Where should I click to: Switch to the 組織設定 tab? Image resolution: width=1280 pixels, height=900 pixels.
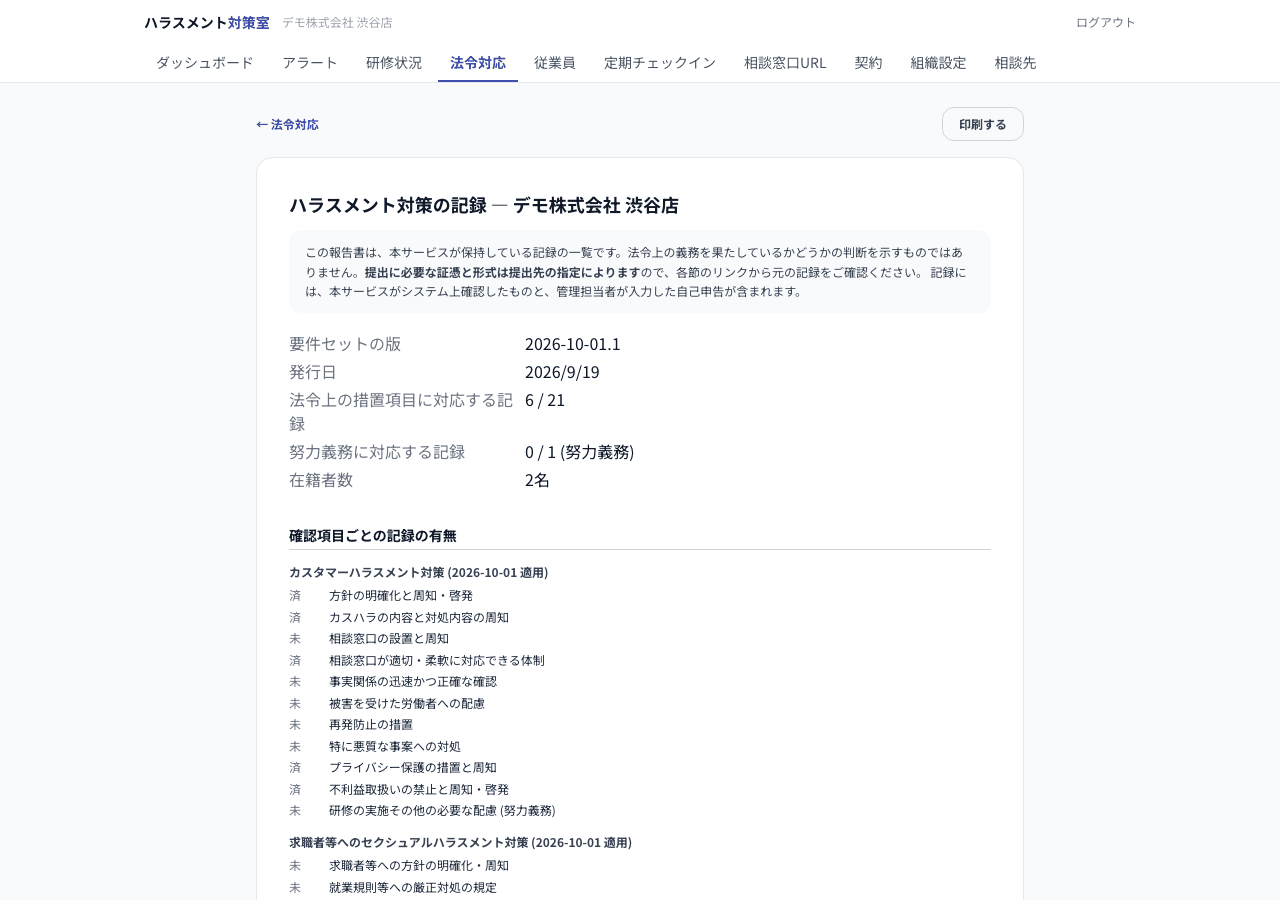(939, 62)
